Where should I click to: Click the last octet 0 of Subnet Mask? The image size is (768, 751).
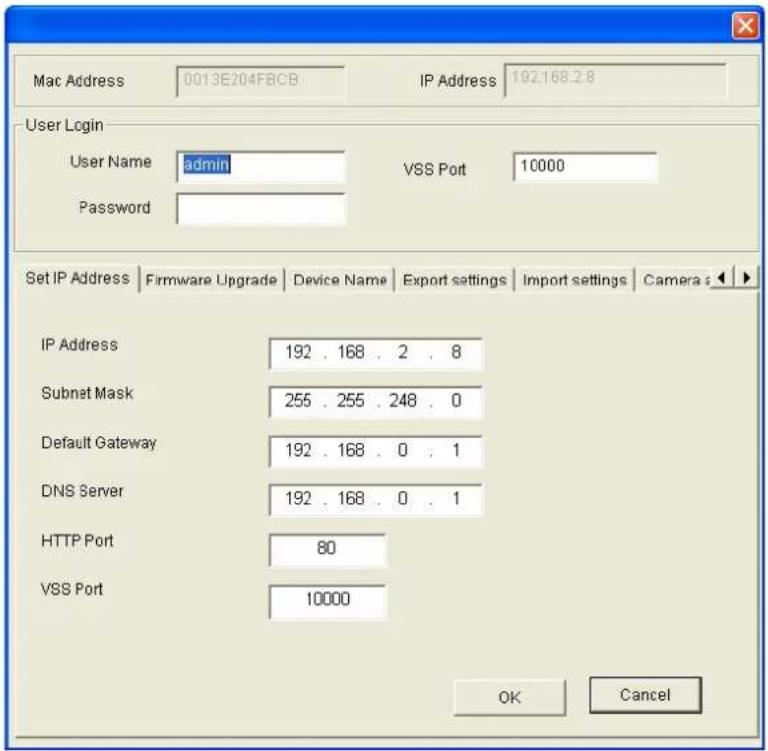[456, 401]
